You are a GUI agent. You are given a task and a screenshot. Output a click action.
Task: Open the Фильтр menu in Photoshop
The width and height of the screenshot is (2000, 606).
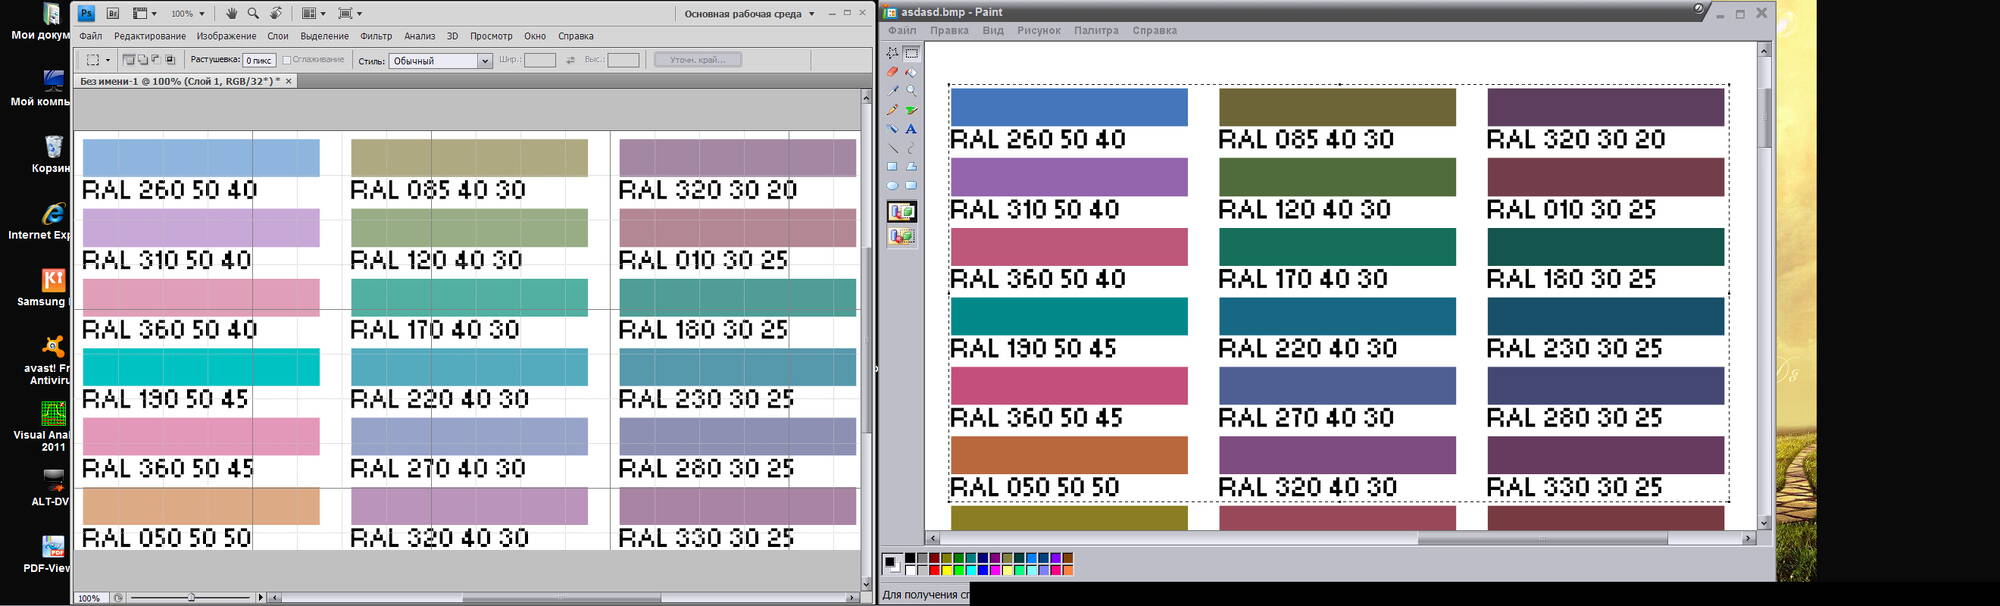click(376, 36)
